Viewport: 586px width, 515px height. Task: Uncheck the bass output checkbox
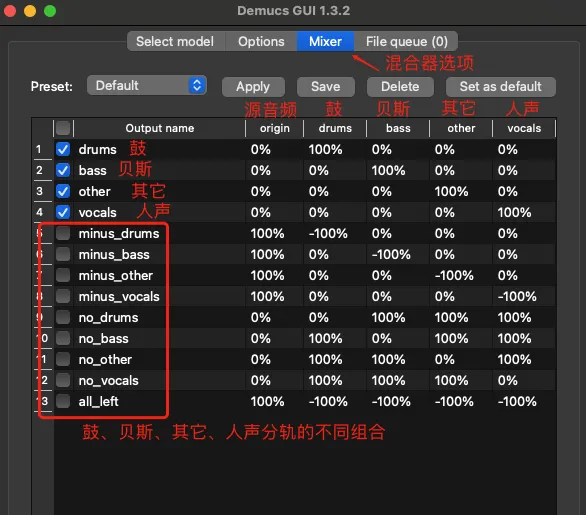pos(63,170)
